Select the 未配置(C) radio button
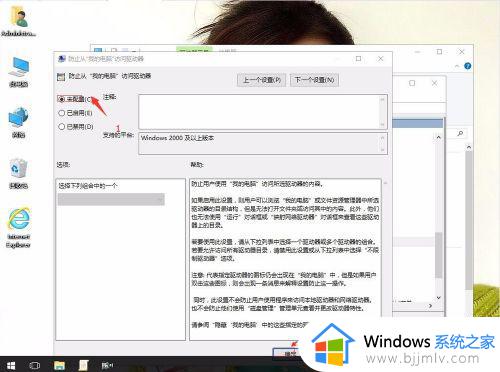Screen dimensions: 500x372 (x=61, y=99)
